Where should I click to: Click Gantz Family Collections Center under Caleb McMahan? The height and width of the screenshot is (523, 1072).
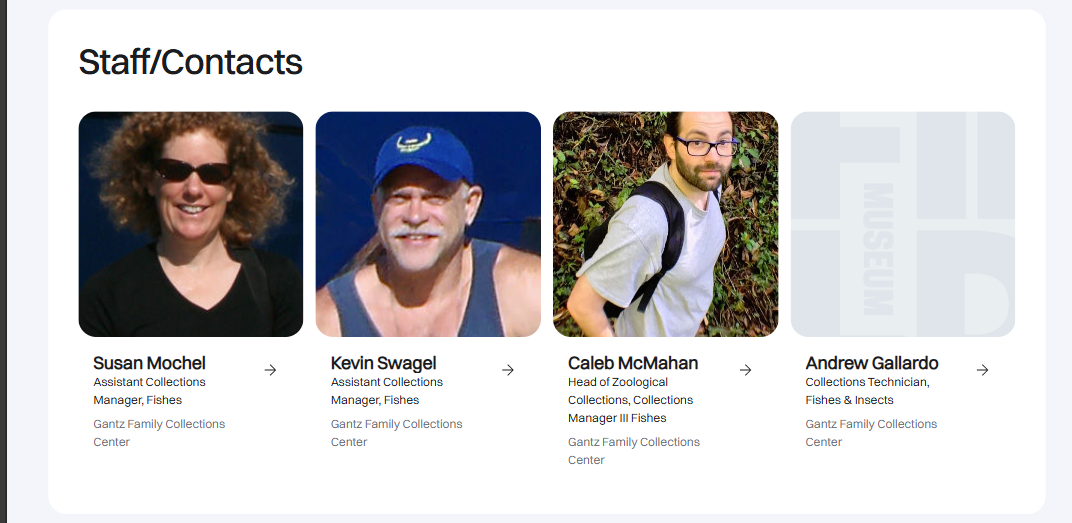634,451
